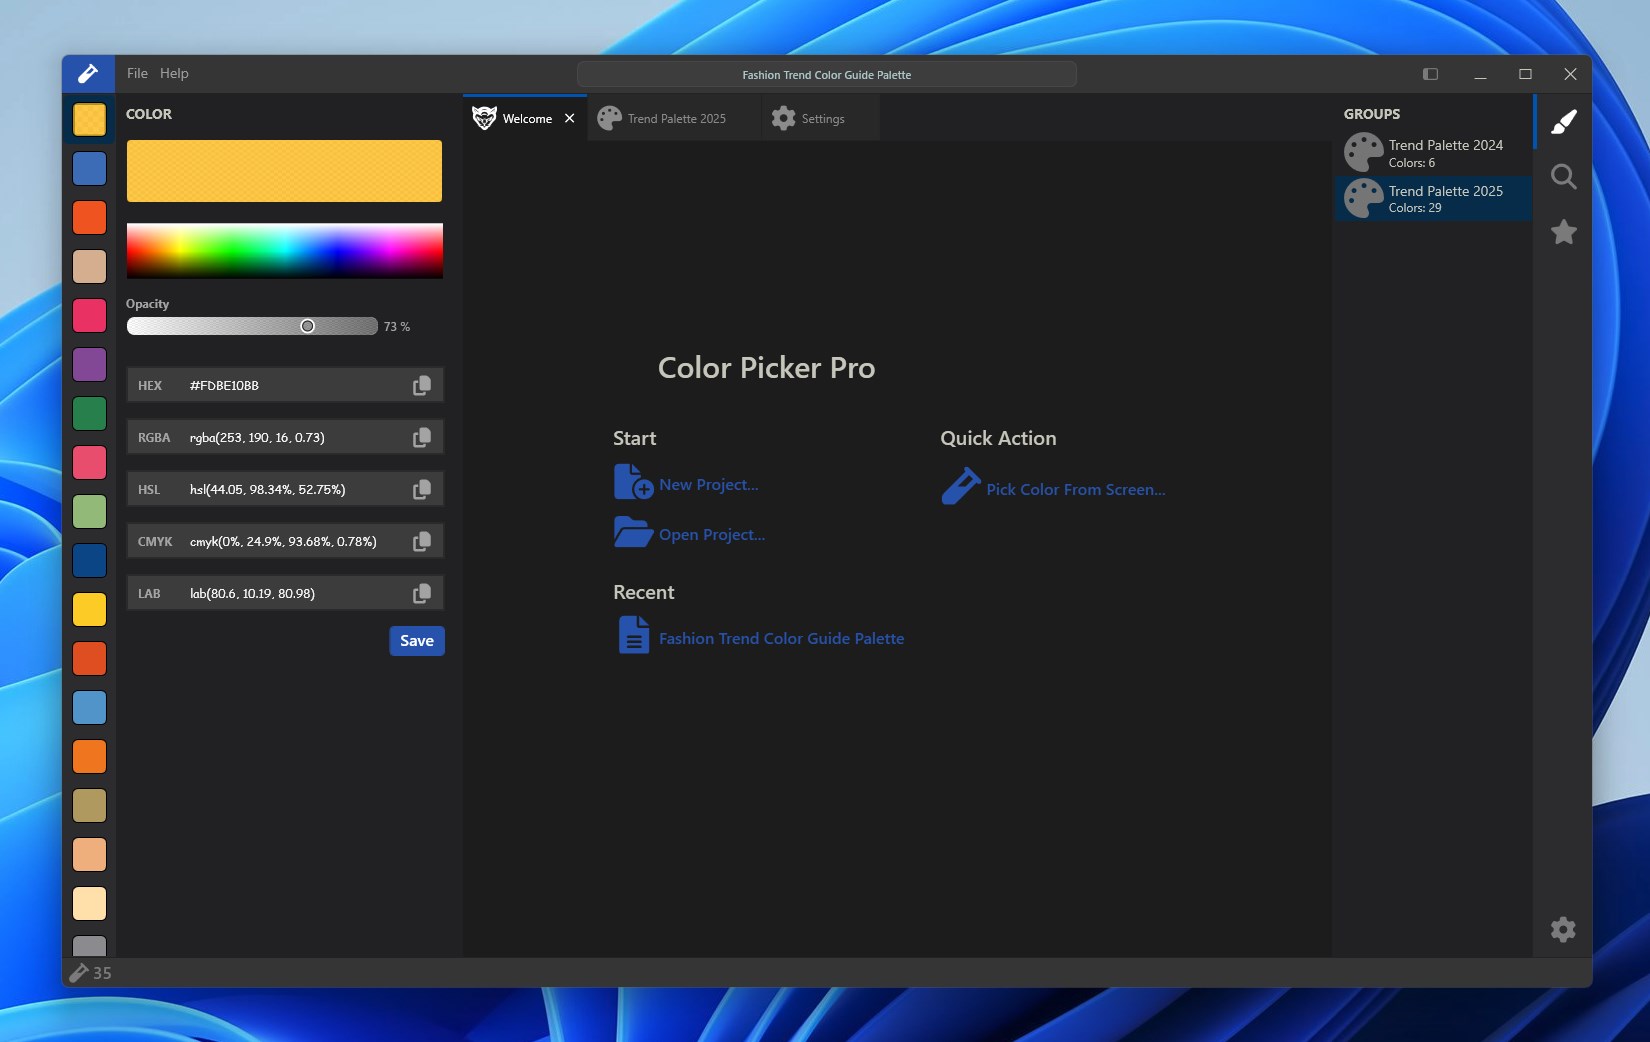The image size is (1650, 1042).
Task: Click the New Project file icon
Action: 633,482
